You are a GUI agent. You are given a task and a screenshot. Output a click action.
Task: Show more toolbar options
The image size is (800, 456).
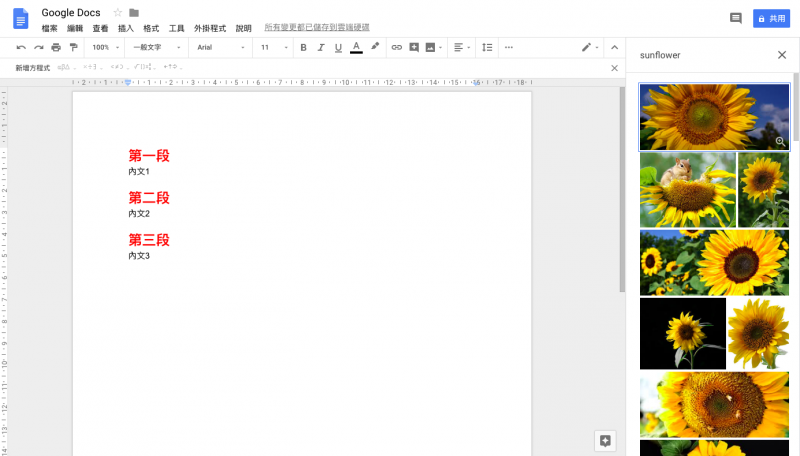(x=509, y=47)
